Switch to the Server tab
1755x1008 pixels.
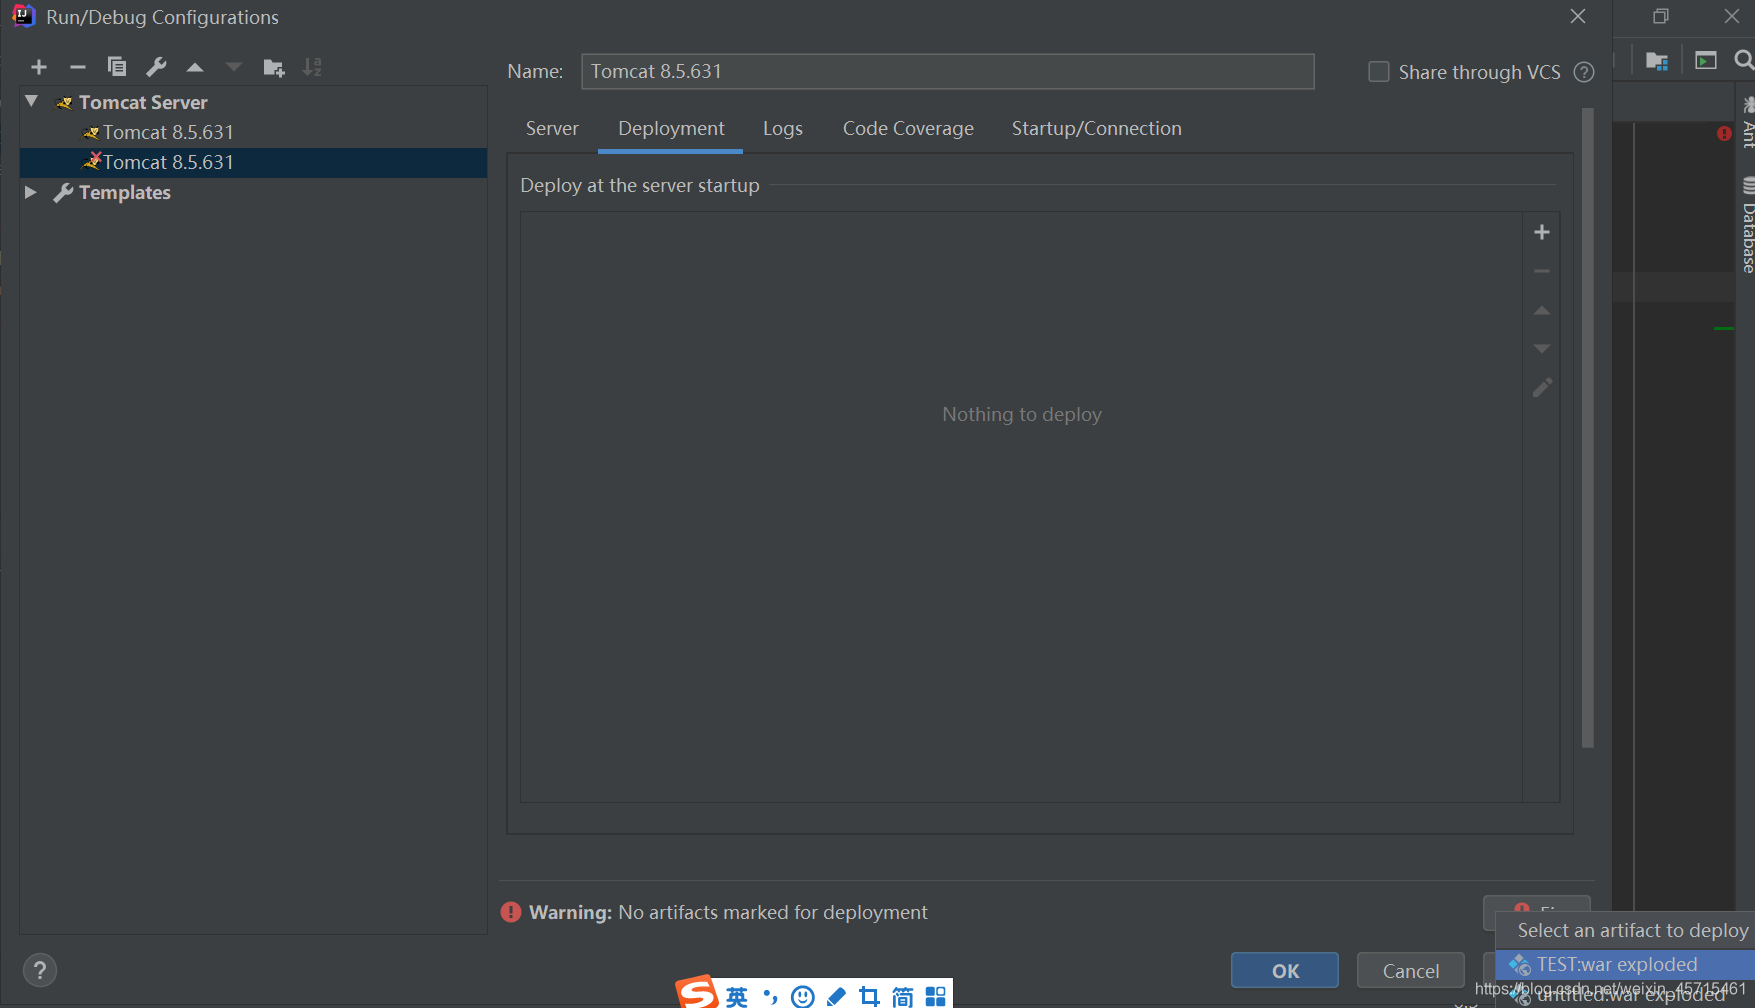[552, 128]
